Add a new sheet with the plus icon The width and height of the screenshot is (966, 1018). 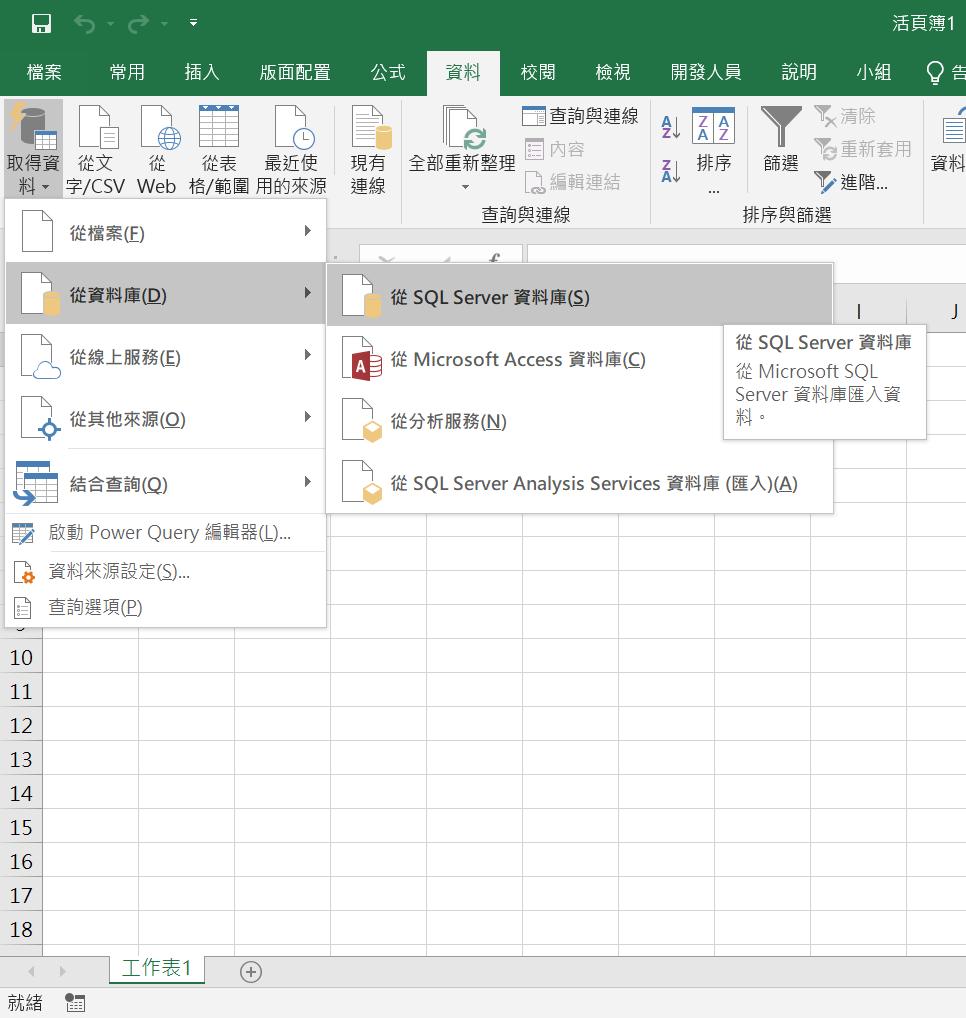(251, 972)
